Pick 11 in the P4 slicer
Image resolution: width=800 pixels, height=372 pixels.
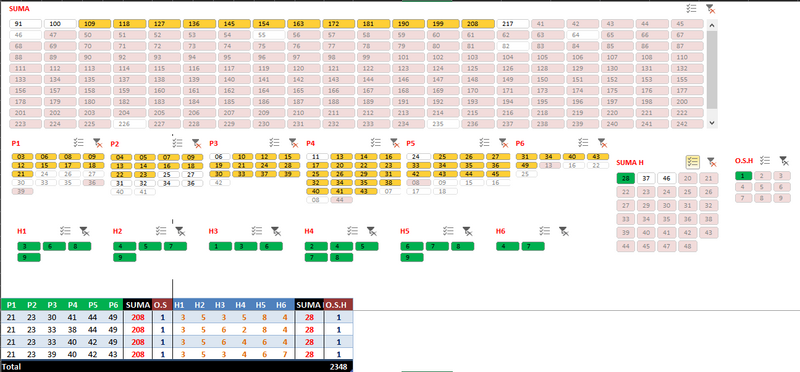317,157
